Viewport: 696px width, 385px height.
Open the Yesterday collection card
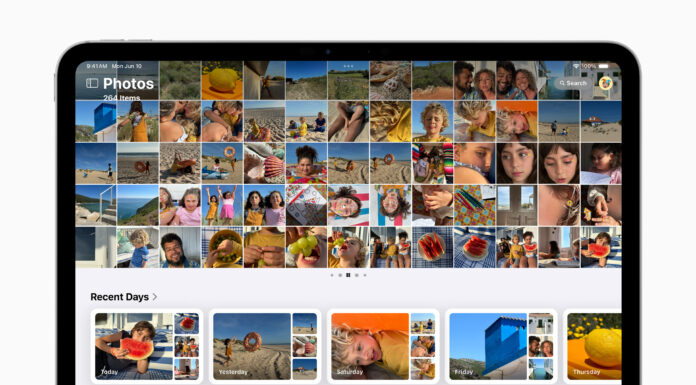265,346
